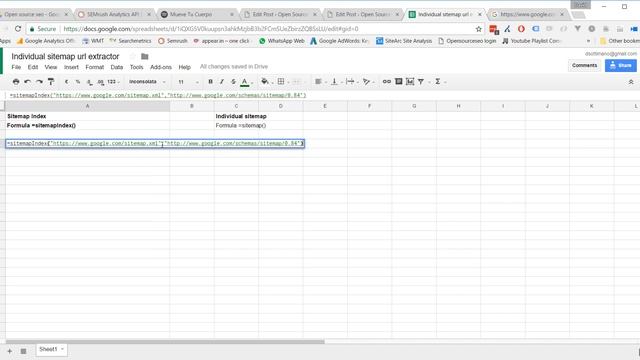Viewport: 640px width, 360px height.
Task: Collapse the menus with chevron icon
Action: click(631, 82)
